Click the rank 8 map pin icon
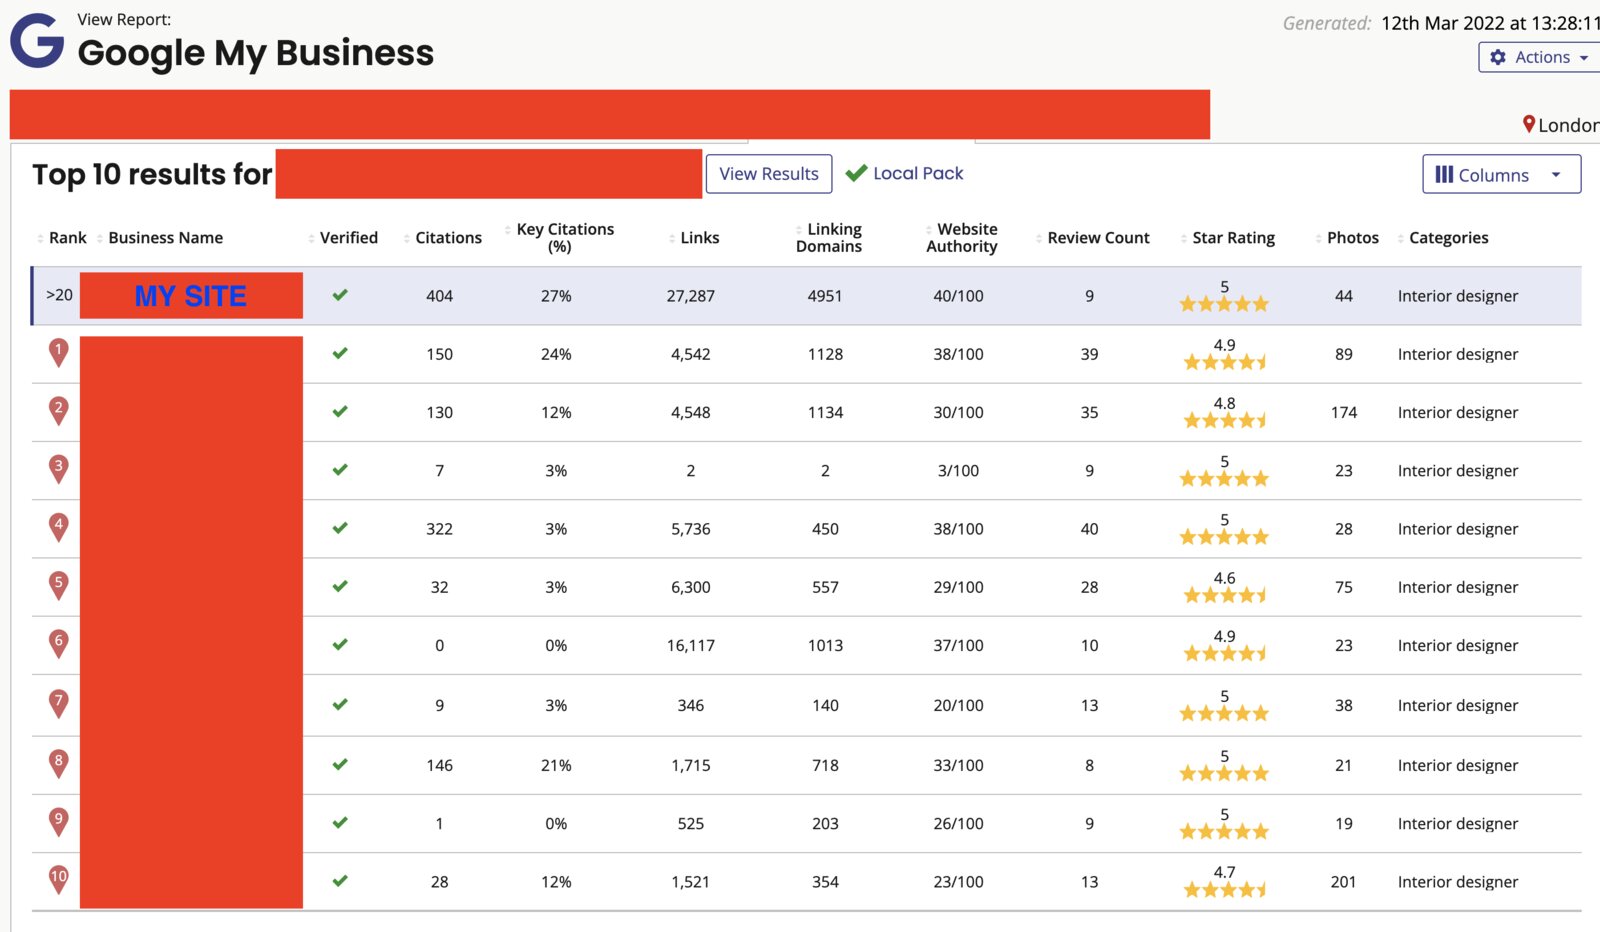This screenshot has height=932, width=1600. click(x=59, y=764)
